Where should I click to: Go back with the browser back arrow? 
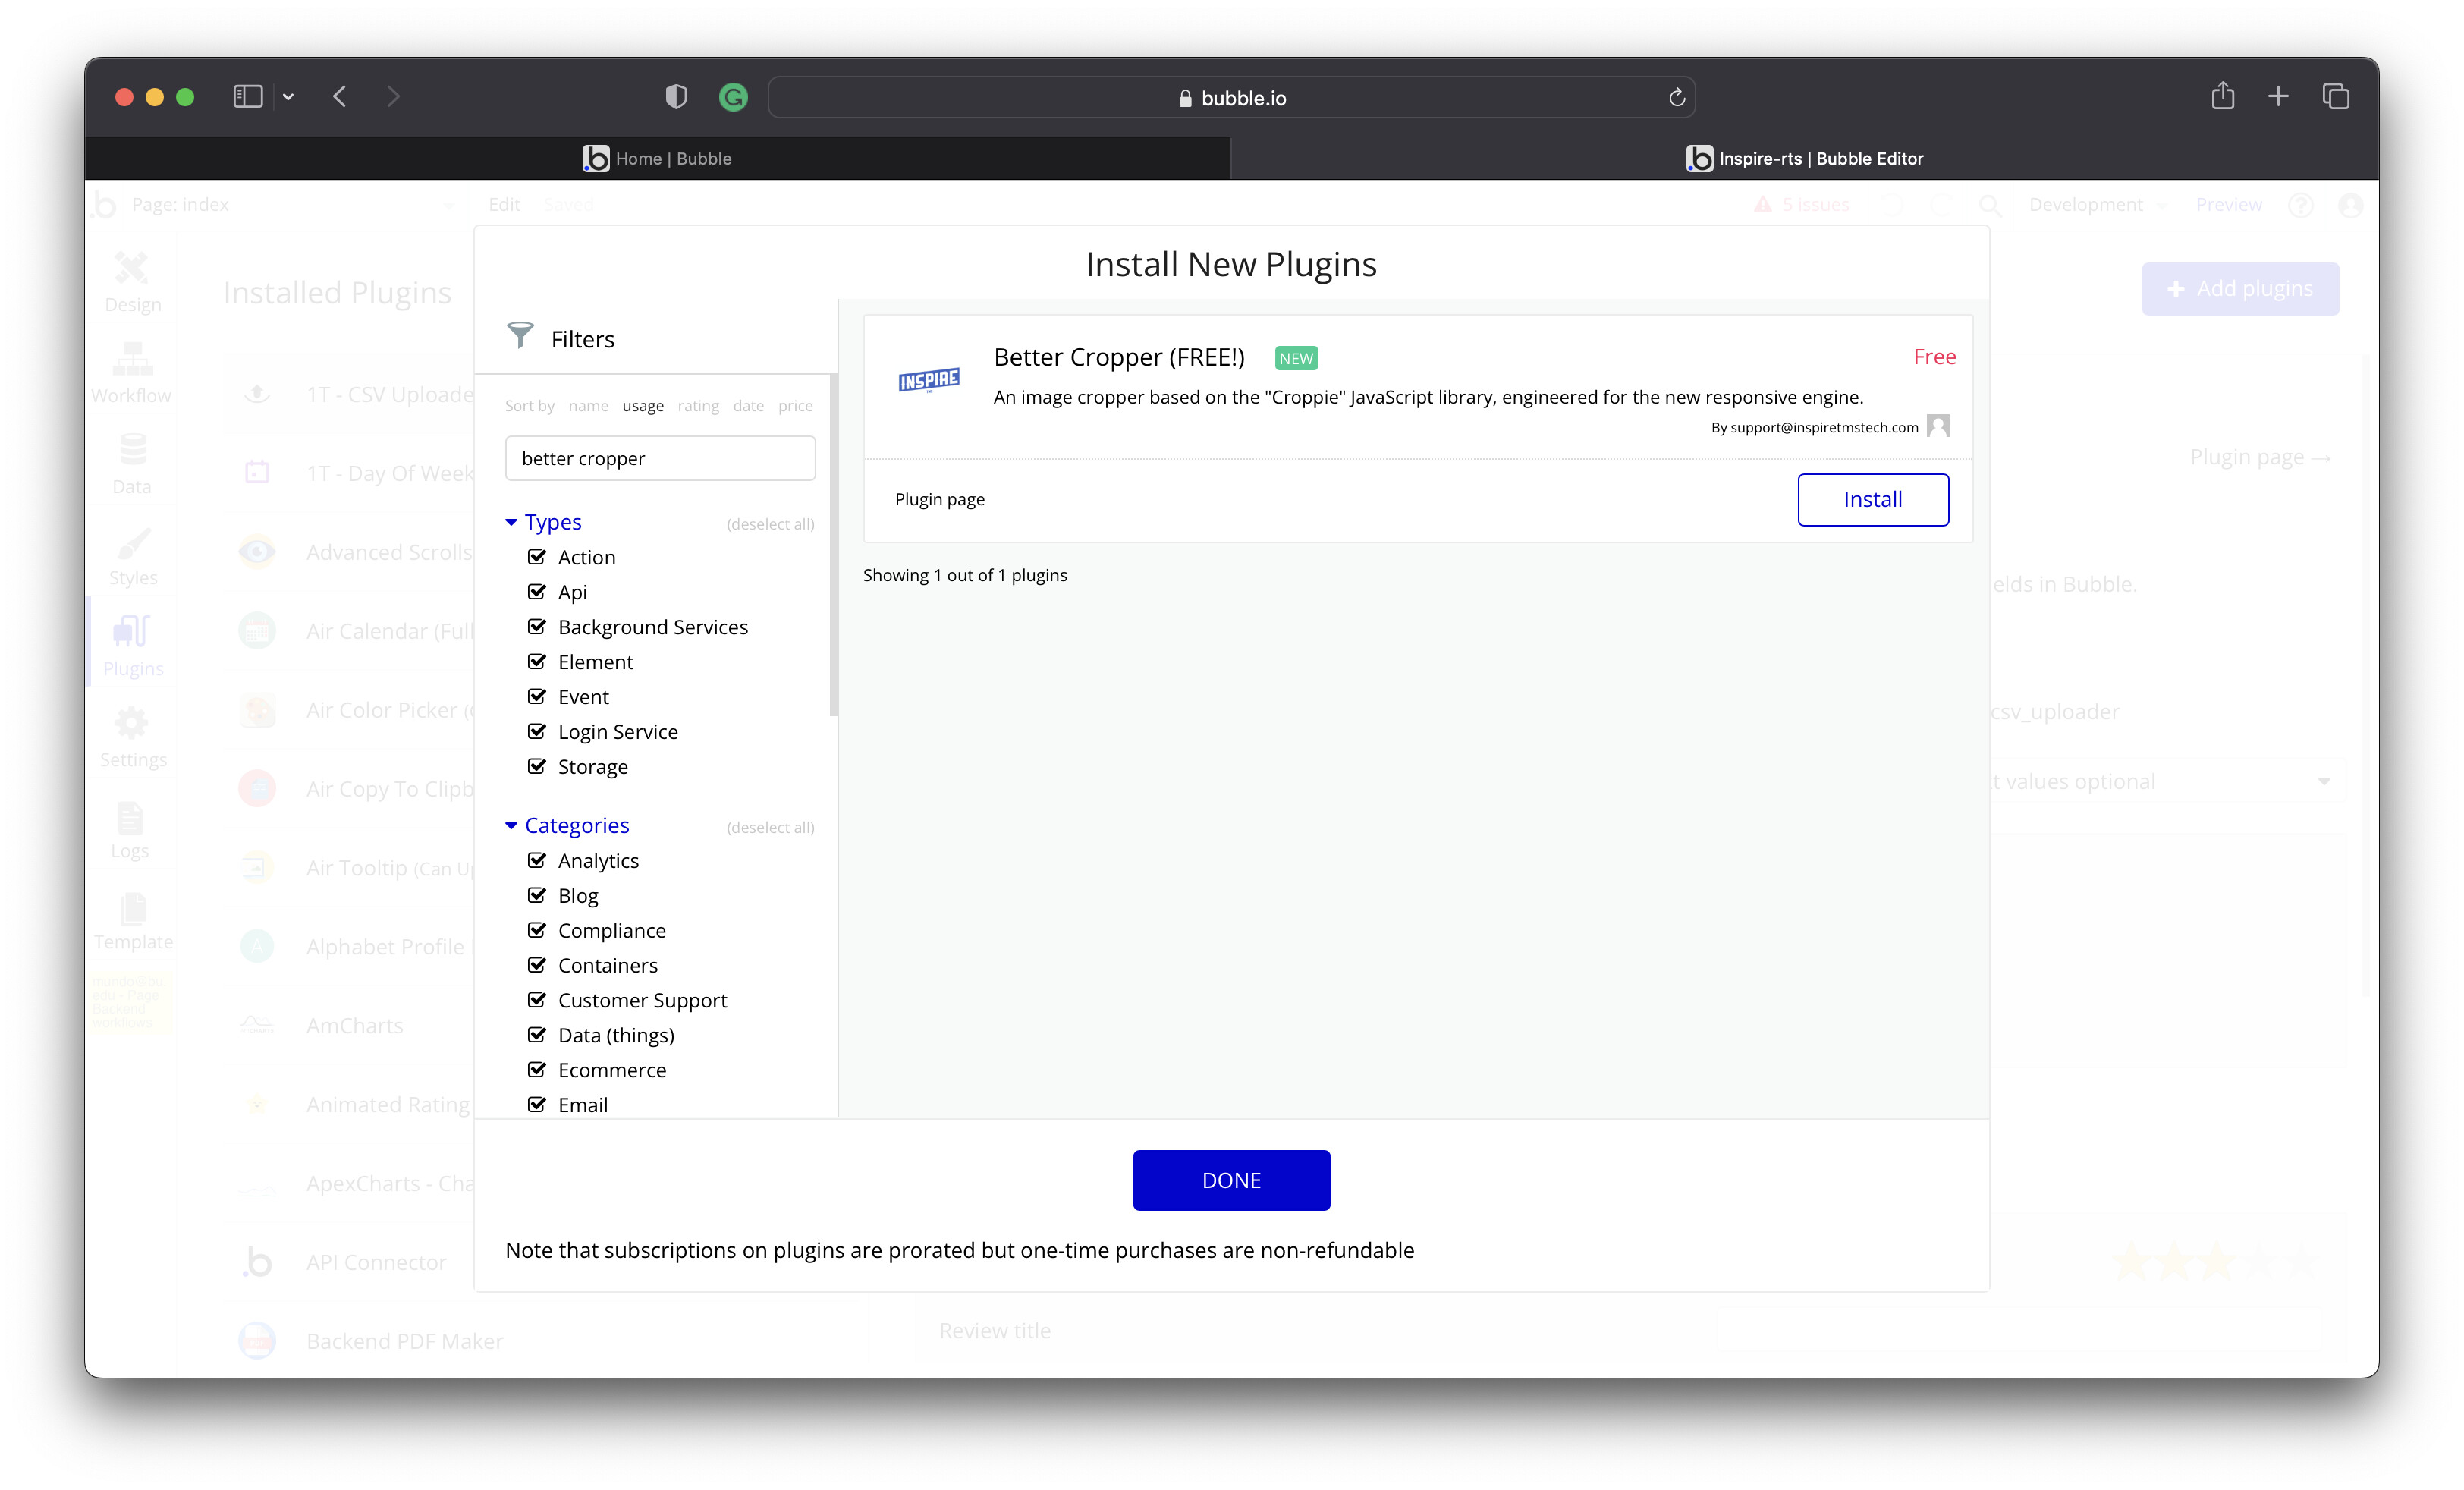tap(340, 97)
